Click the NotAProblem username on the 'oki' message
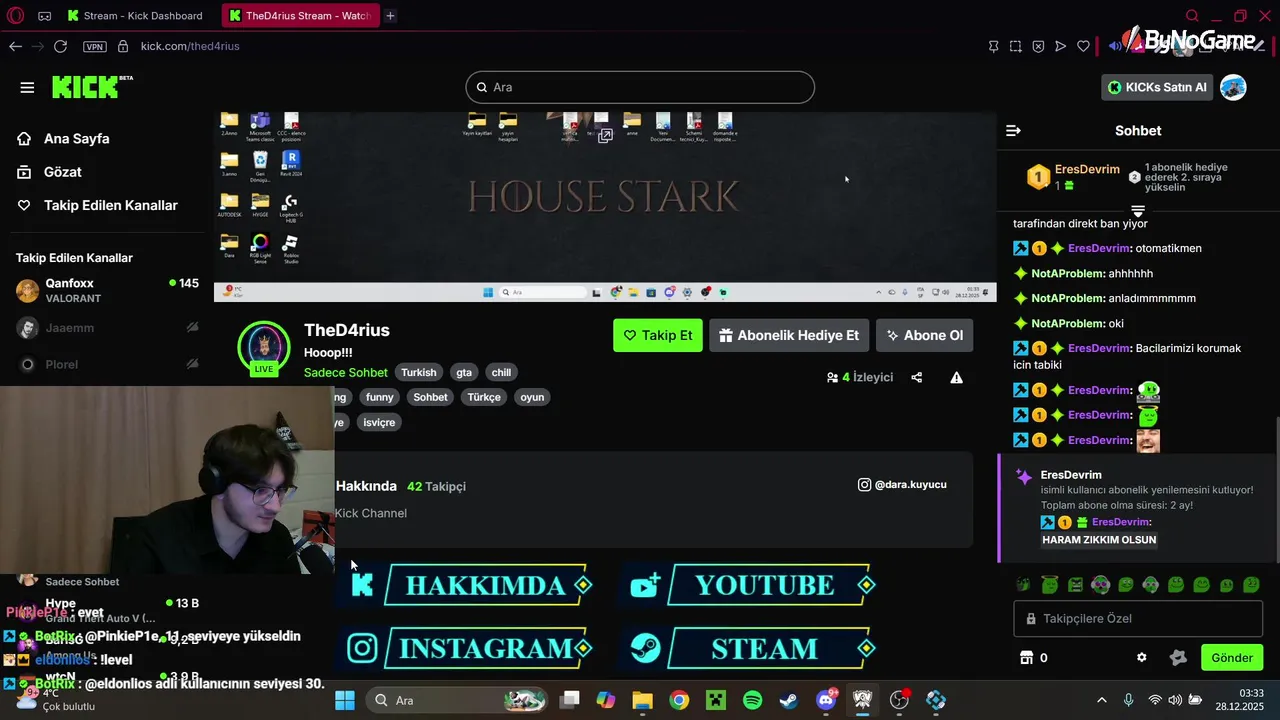This screenshot has width=1280, height=720. [1067, 323]
